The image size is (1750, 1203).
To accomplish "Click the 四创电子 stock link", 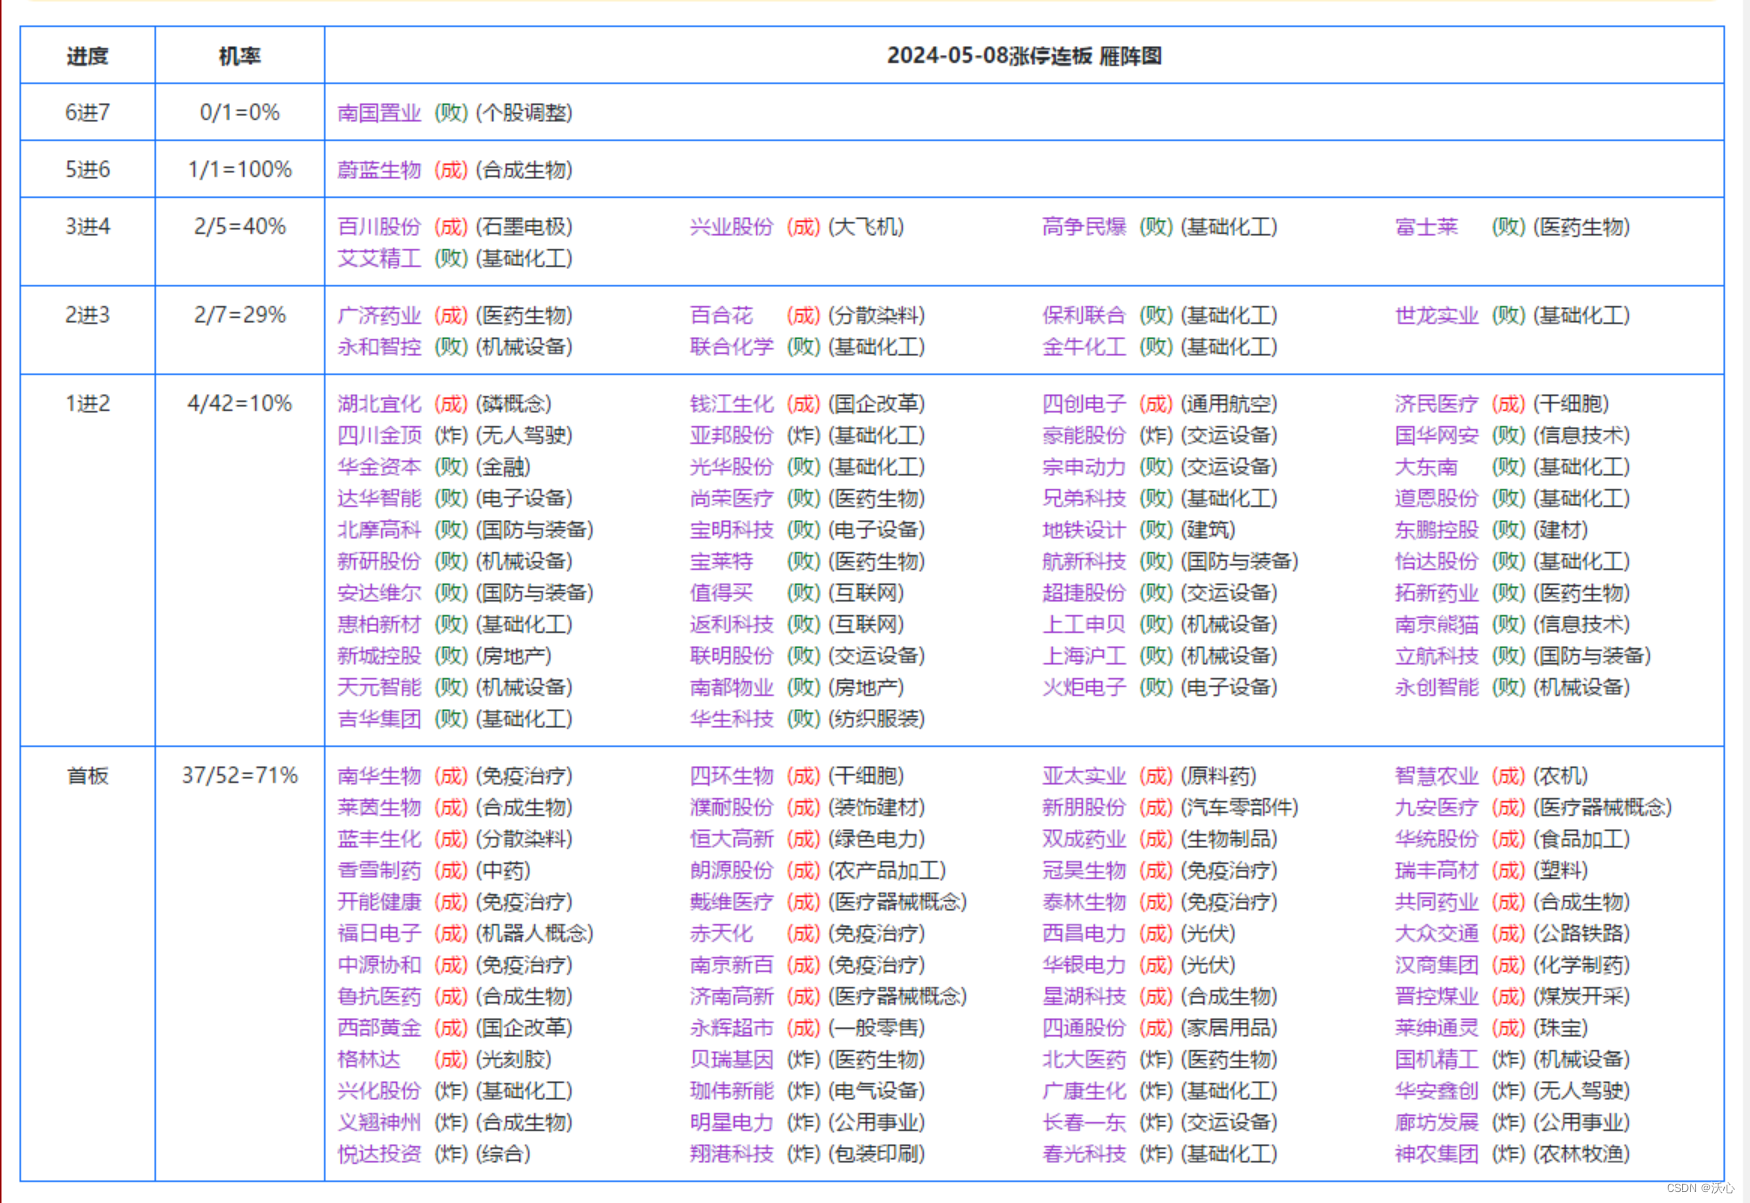I will [1084, 404].
